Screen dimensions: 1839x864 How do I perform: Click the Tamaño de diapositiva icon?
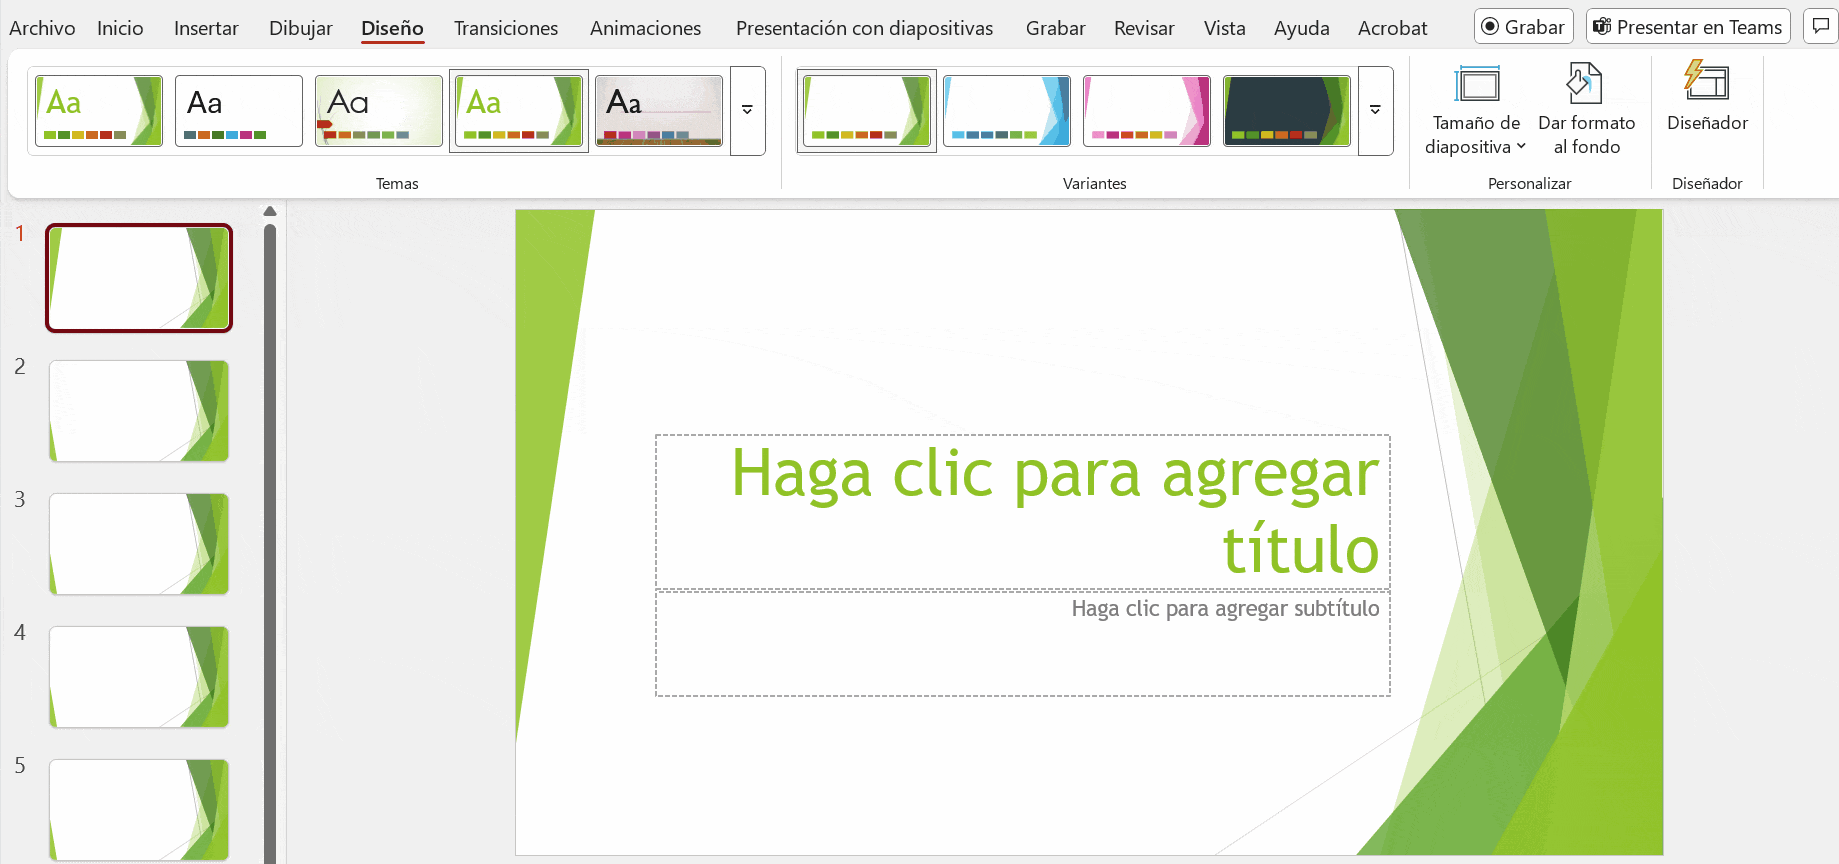click(x=1477, y=84)
